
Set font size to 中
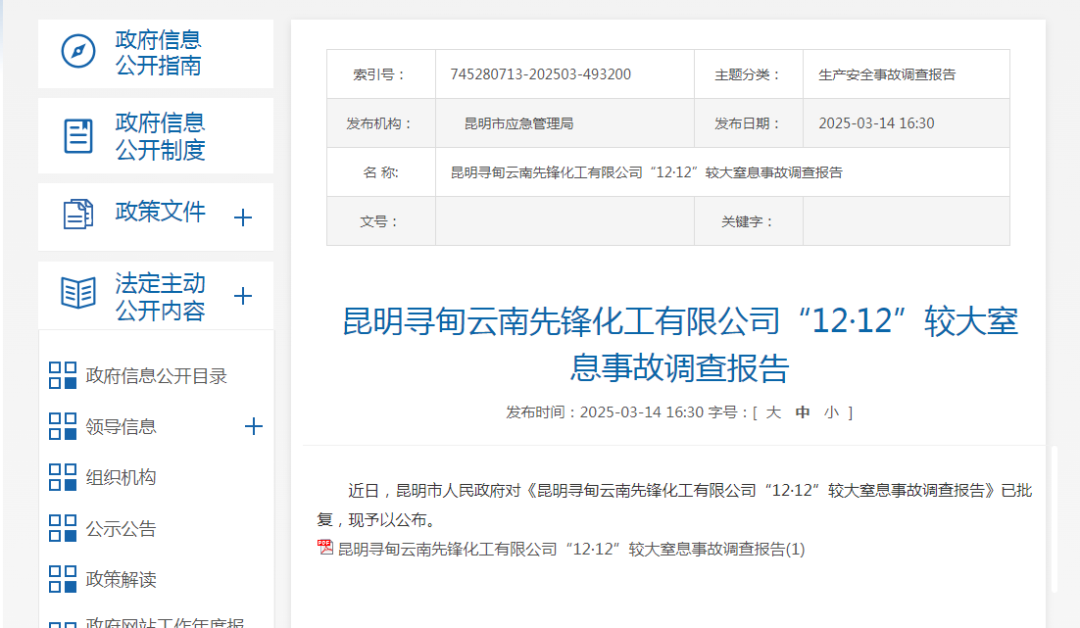[802, 412]
